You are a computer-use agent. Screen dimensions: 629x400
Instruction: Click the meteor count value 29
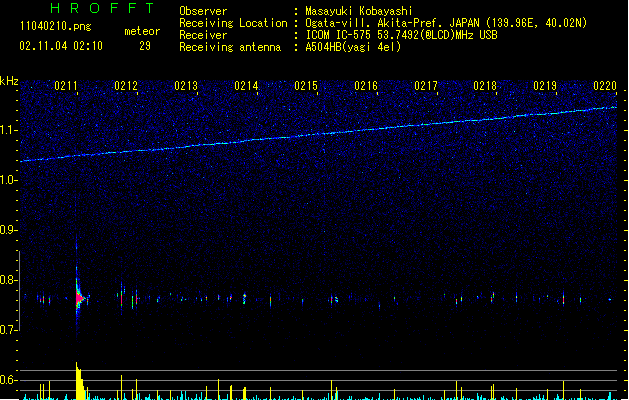click(145, 46)
